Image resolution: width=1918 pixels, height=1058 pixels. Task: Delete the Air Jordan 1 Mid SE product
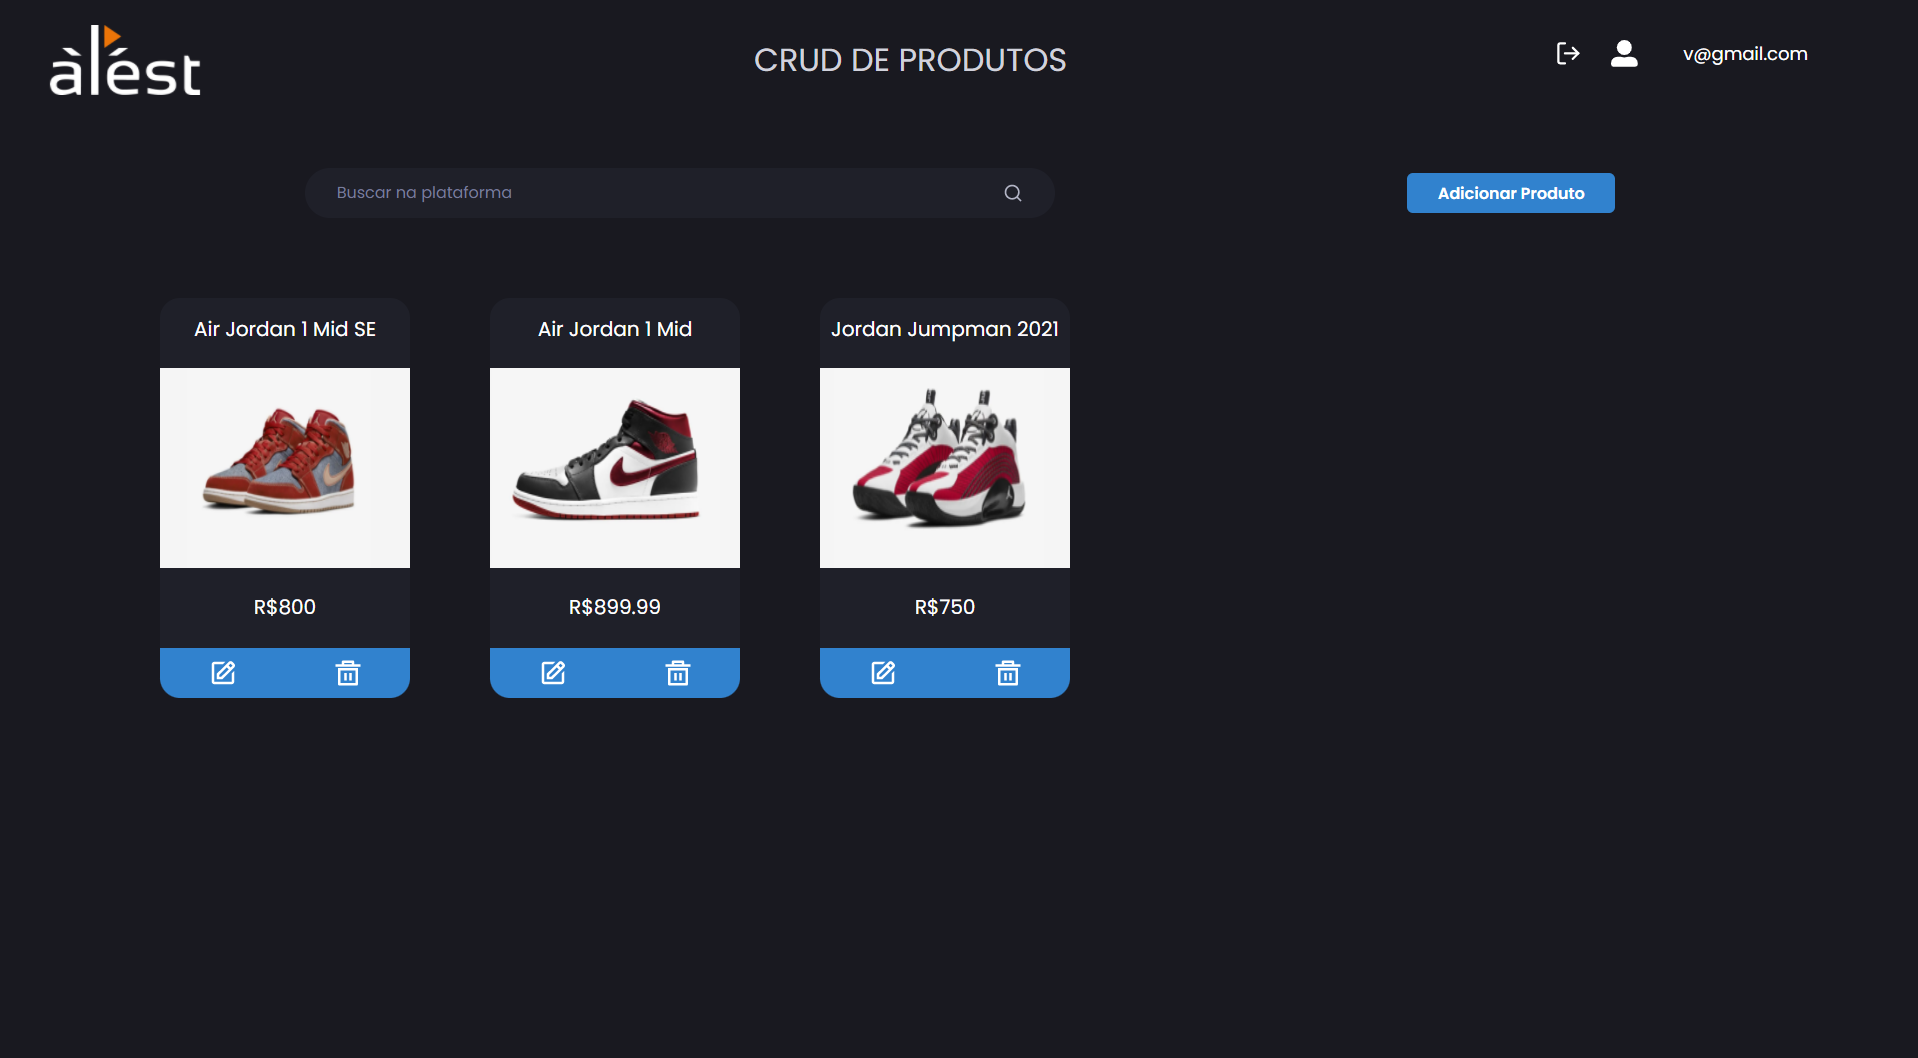coord(347,673)
